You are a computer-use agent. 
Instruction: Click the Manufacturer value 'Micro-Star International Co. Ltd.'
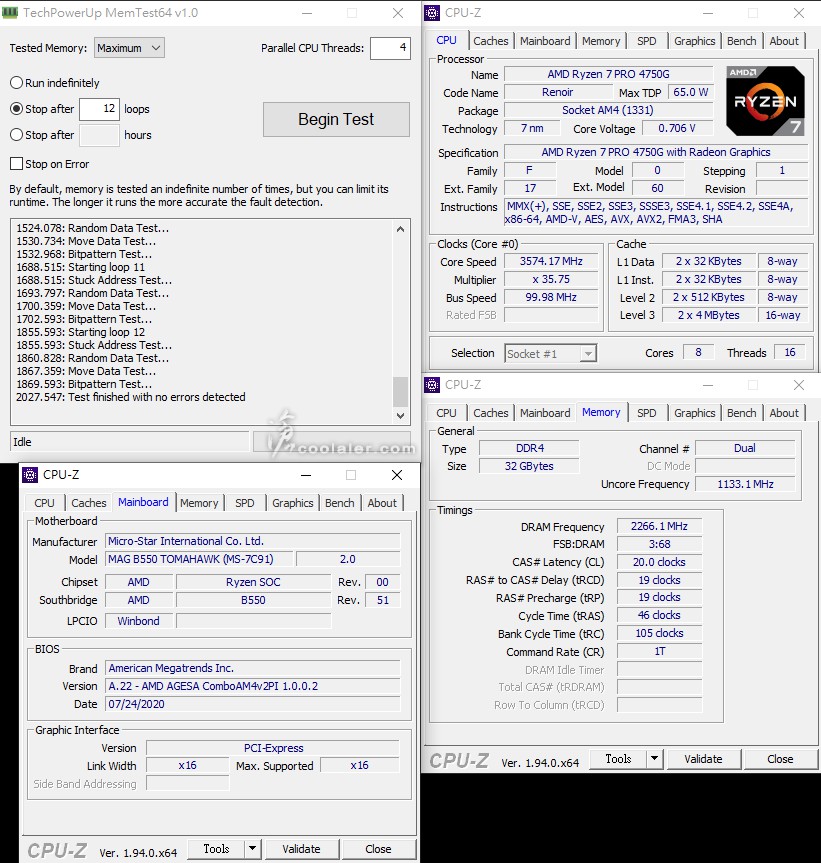[253, 541]
